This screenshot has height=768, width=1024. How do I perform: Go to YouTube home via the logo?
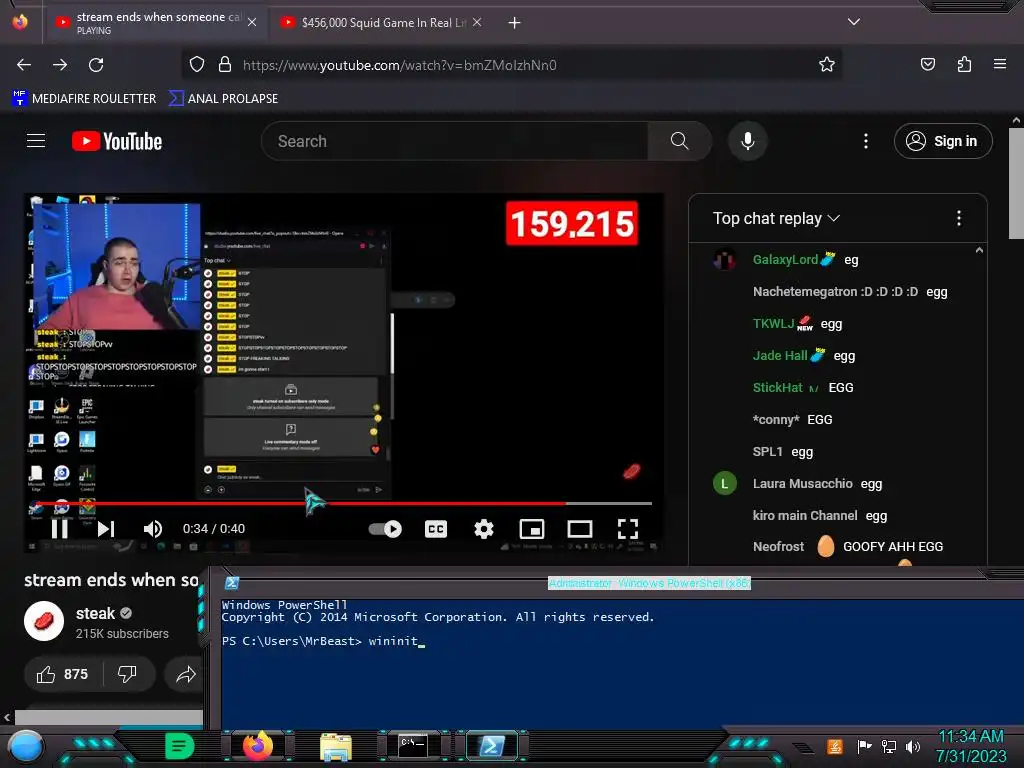click(x=117, y=141)
